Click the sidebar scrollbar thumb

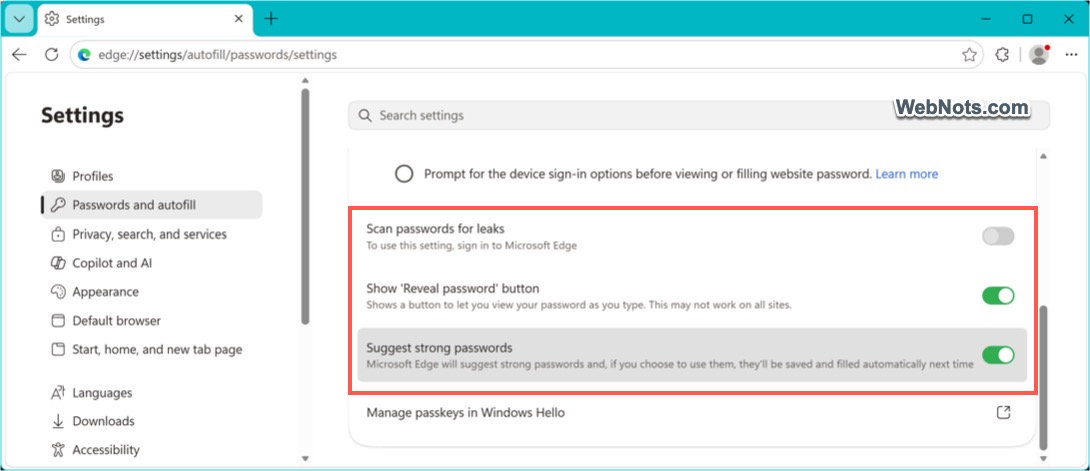(x=305, y=206)
